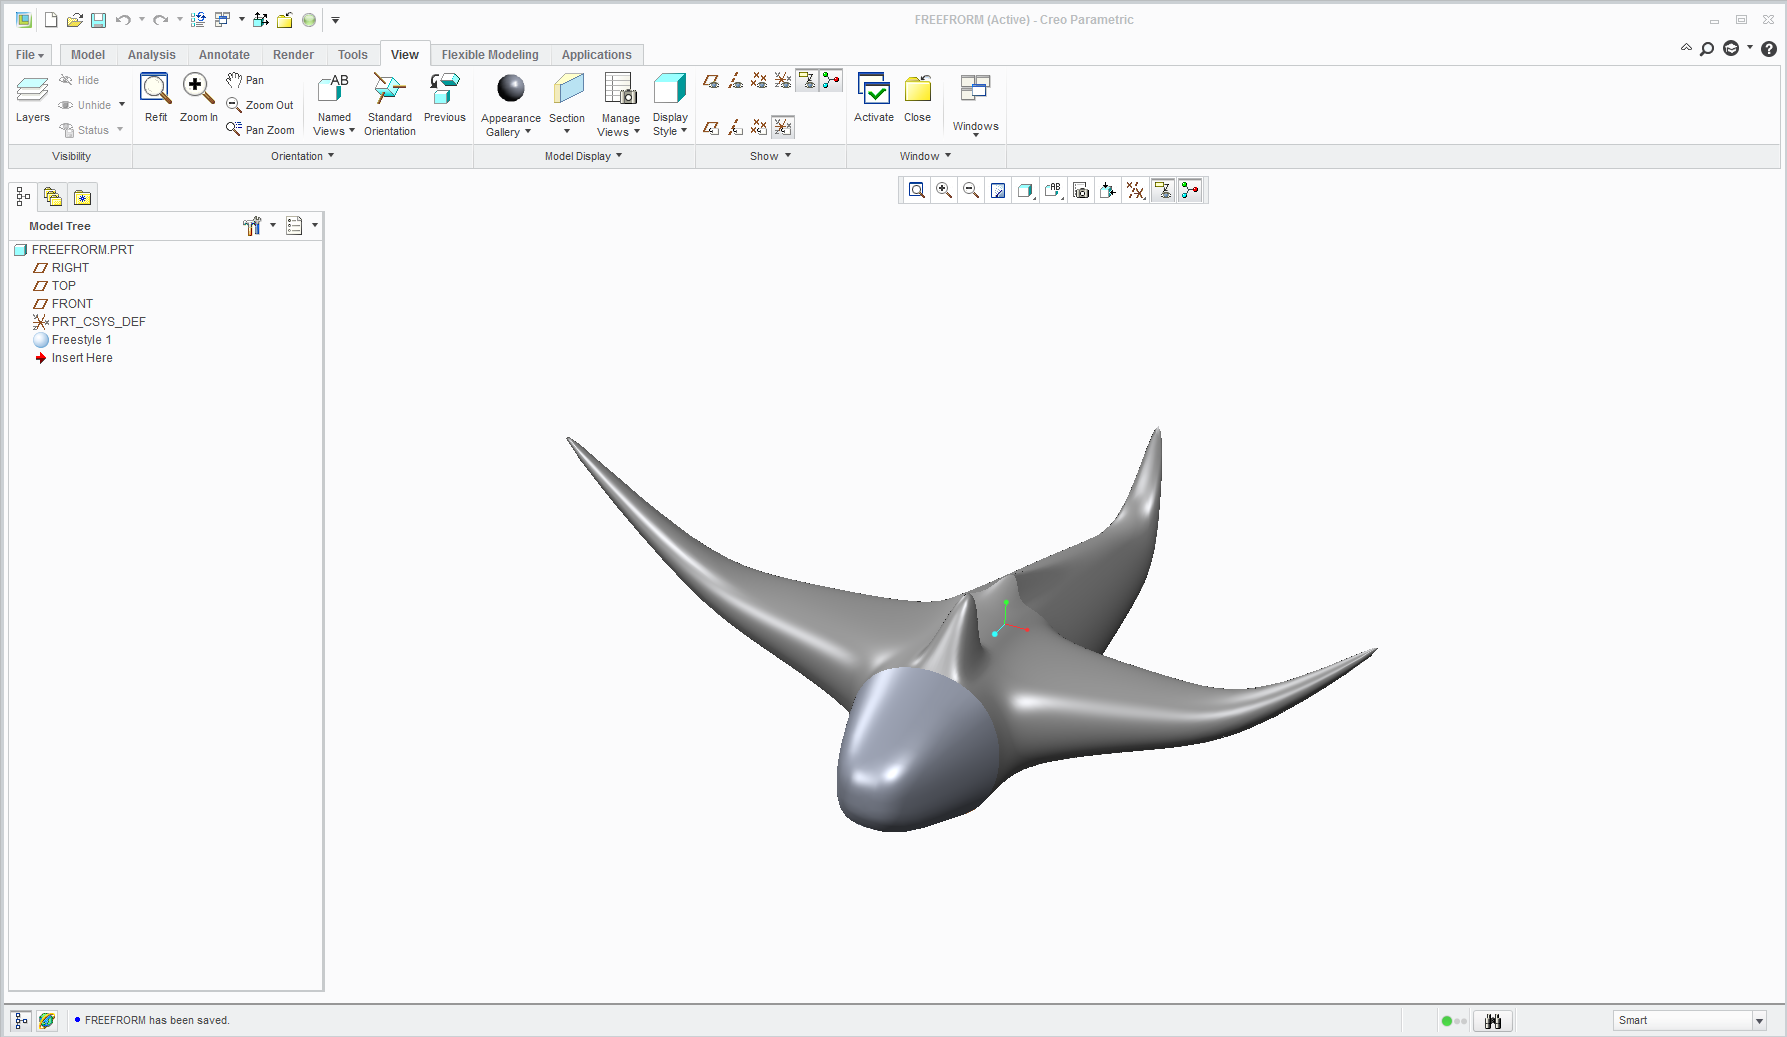Close the window using yellow folder icon
This screenshot has height=1037, width=1787.
coord(917,98)
